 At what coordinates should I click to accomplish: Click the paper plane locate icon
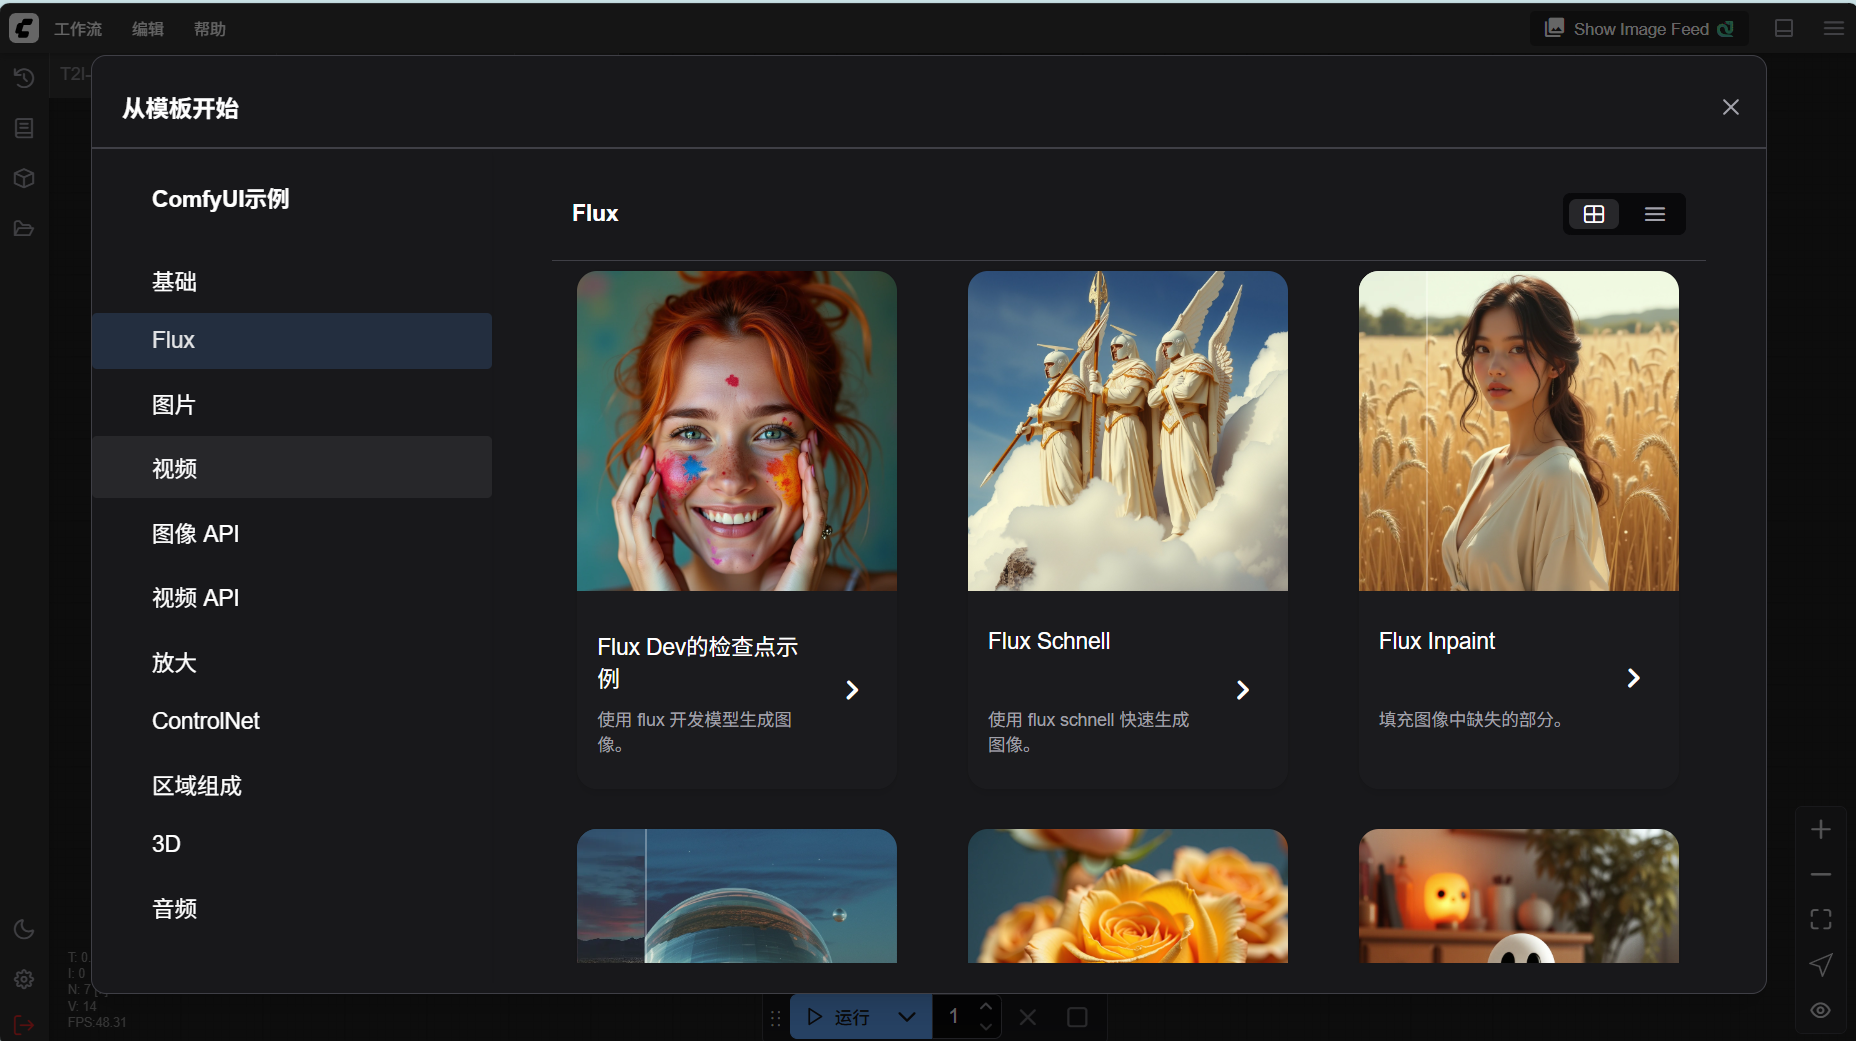tap(1821, 965)
